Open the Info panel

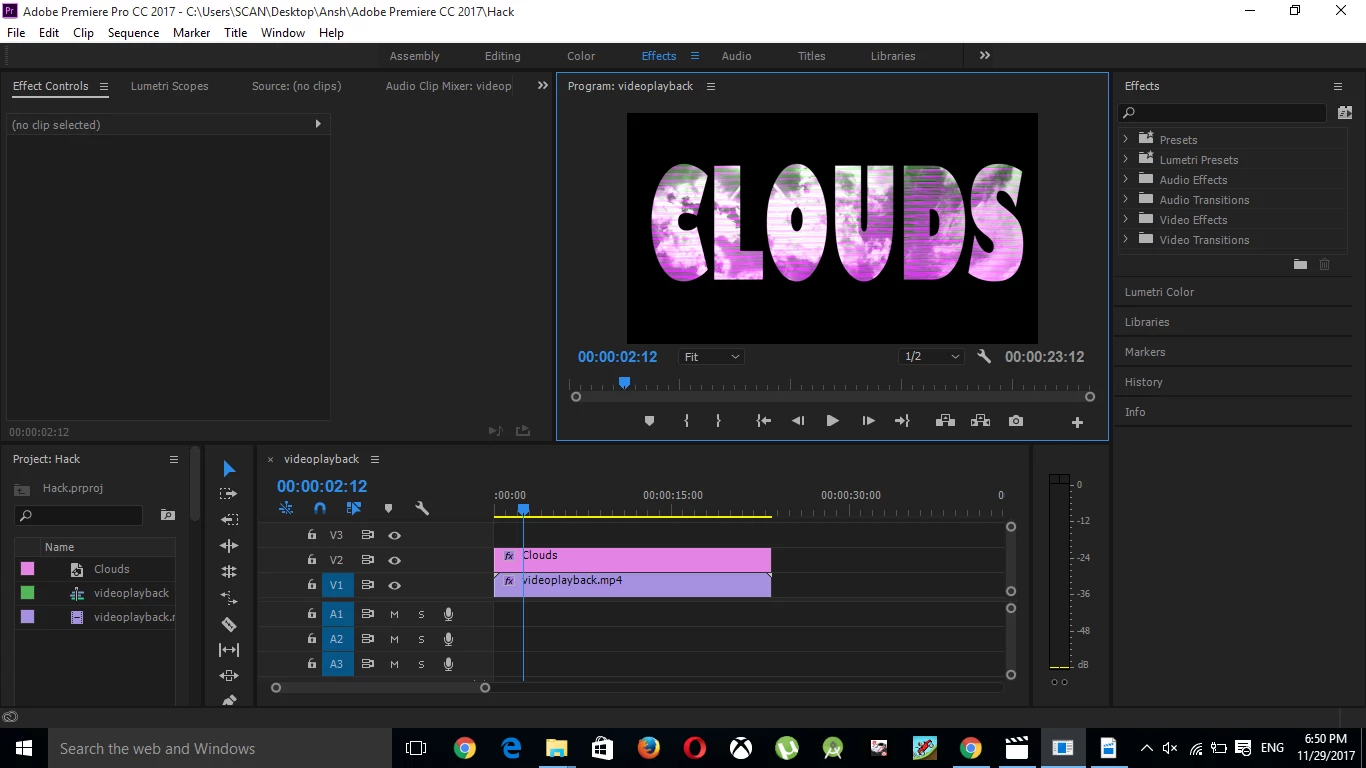point(1135,412)
